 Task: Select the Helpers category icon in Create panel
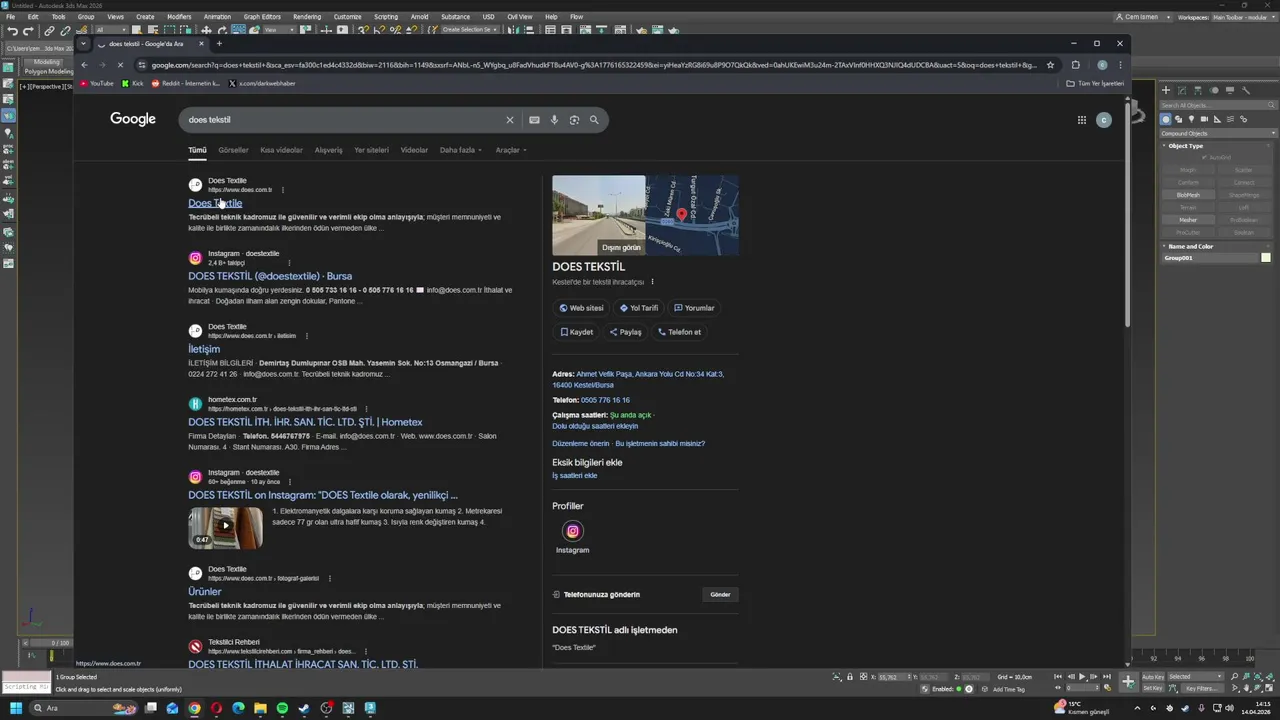(1217, 119)
